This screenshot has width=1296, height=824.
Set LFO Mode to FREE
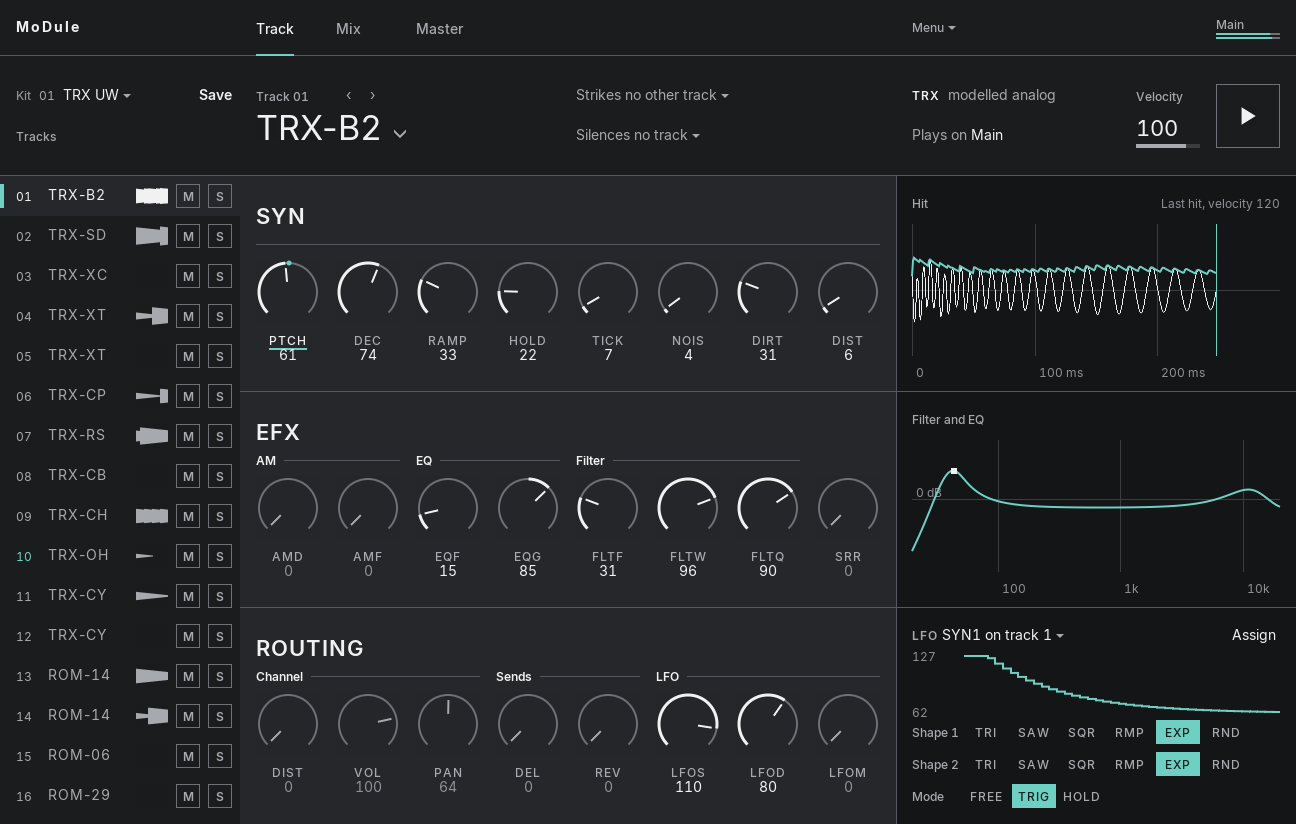point(986,797)
